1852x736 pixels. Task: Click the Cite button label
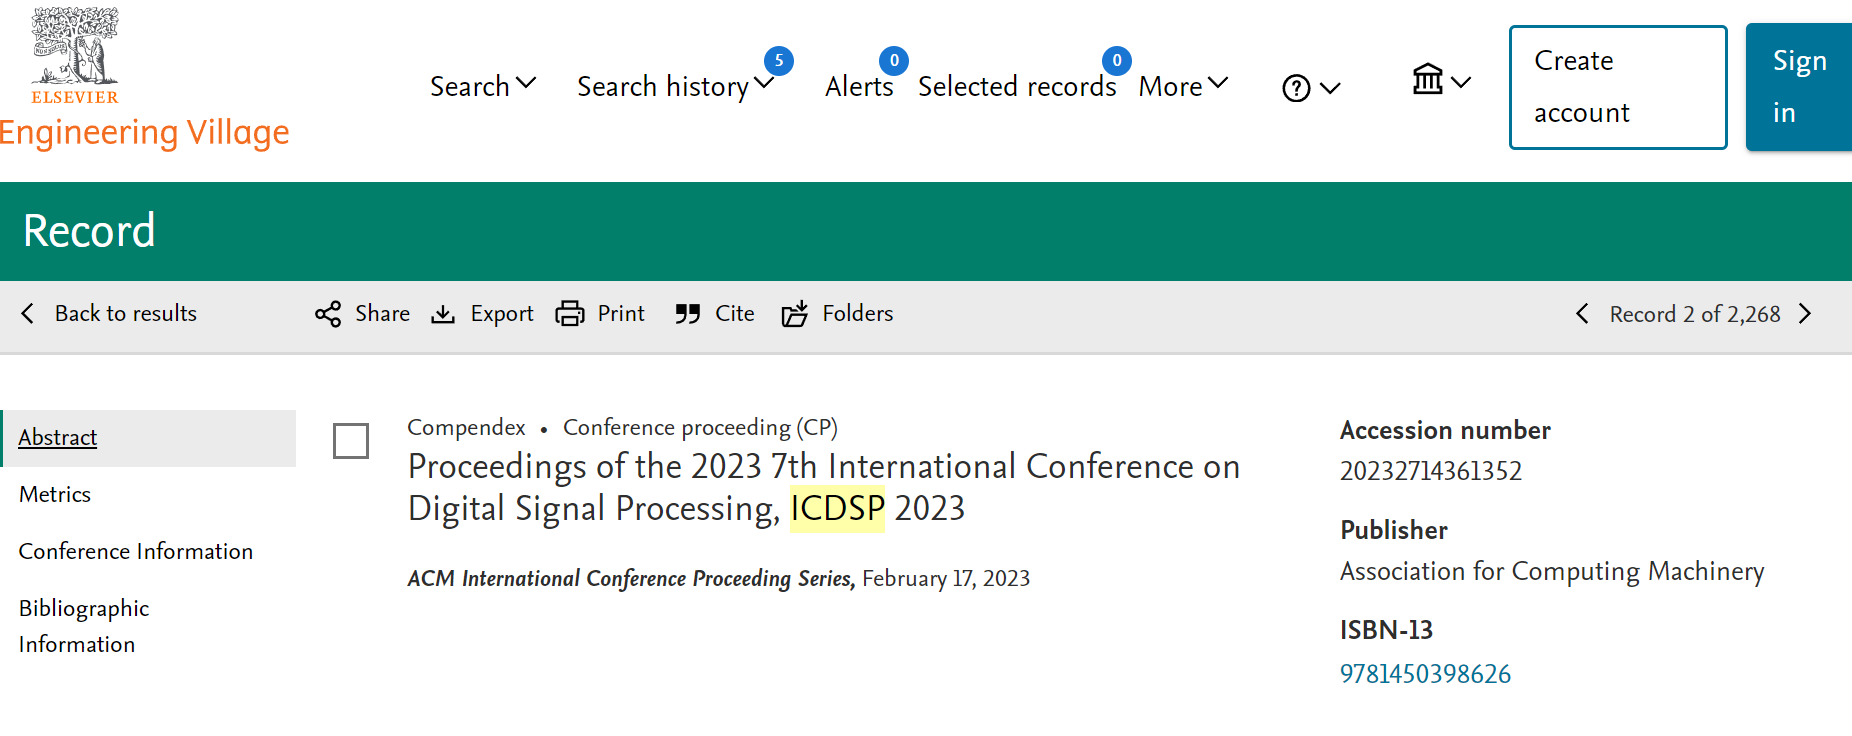(735, 314)
